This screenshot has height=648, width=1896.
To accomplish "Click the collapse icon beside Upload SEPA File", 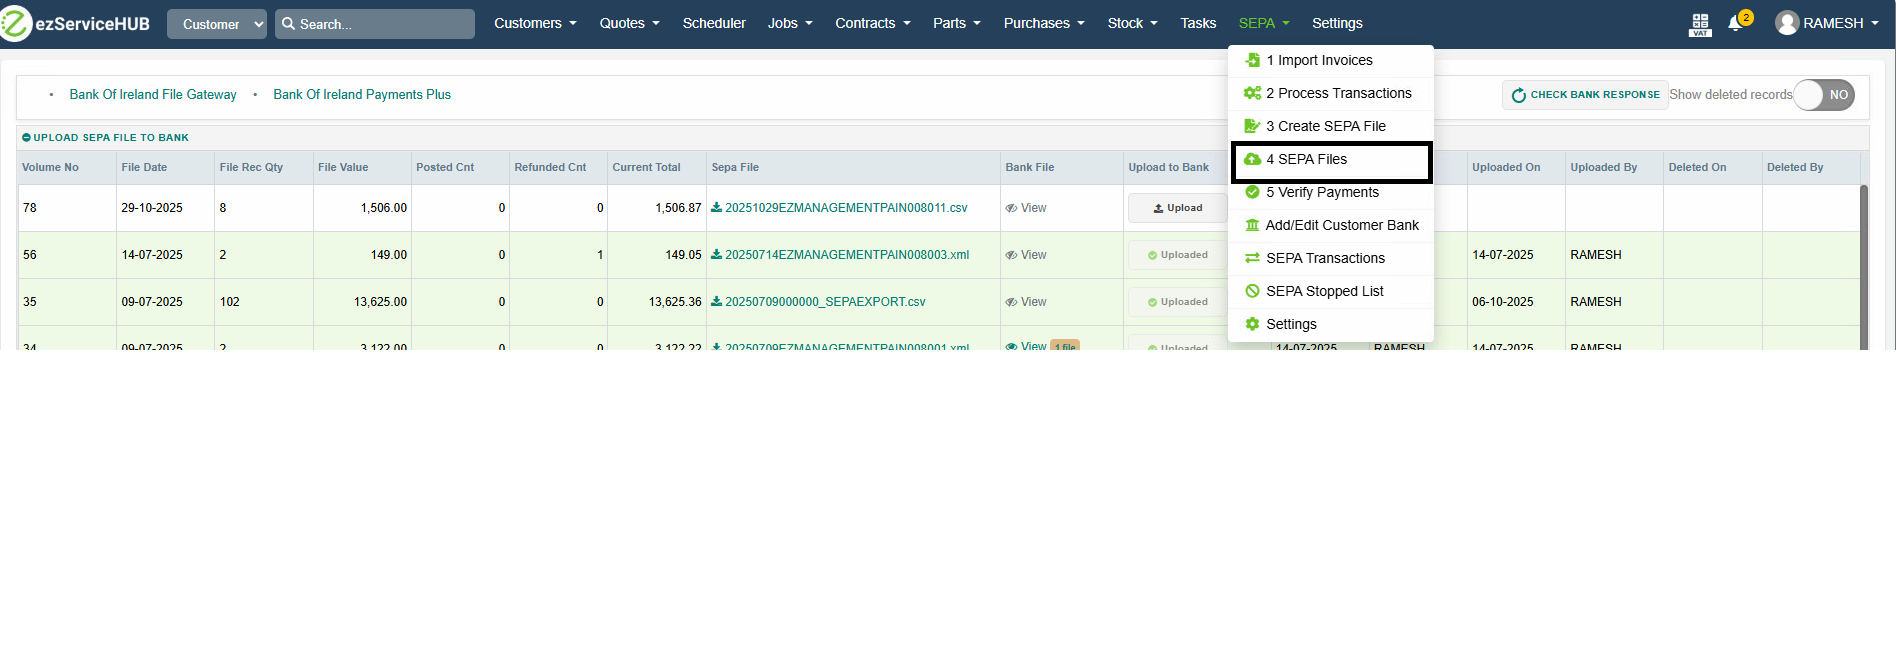I will coord(26,138).
